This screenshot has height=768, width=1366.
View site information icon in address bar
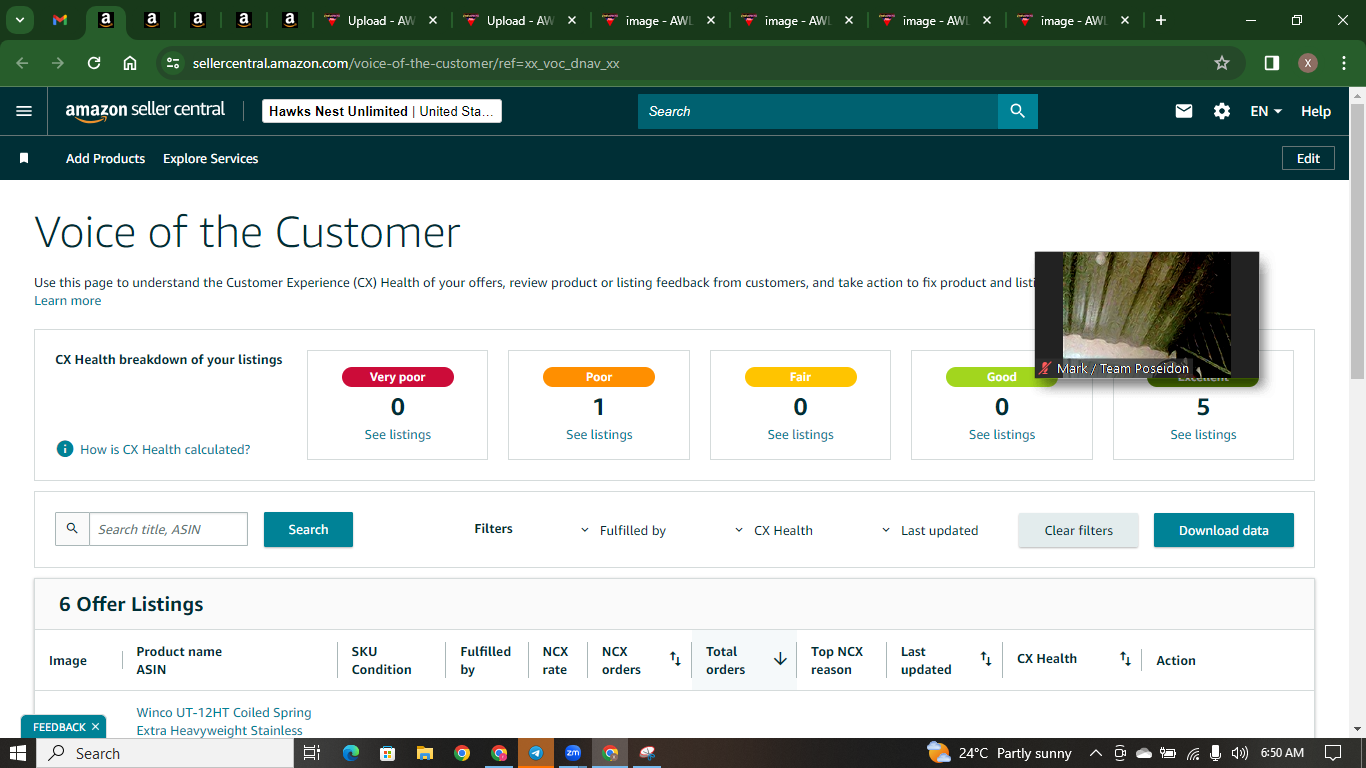click(174, 63)
